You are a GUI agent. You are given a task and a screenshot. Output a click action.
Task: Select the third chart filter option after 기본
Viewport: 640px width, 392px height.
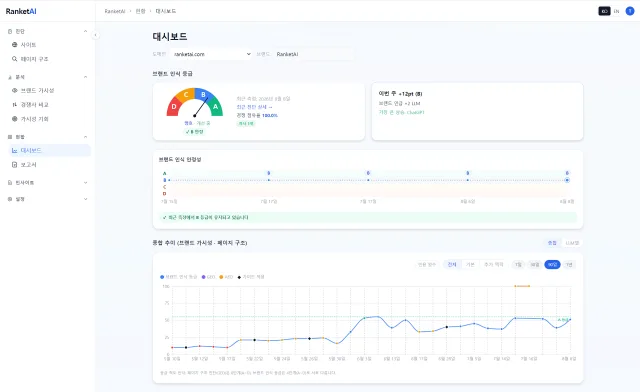(493, 265)
